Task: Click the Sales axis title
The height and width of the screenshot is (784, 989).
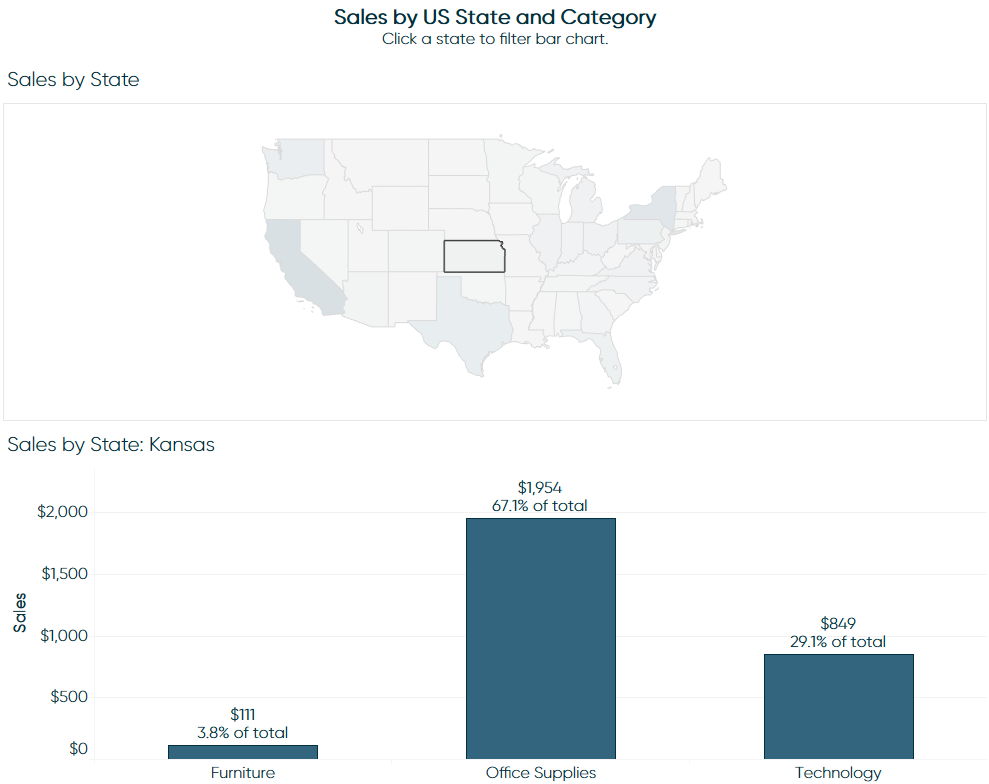Action: (20, 612)
